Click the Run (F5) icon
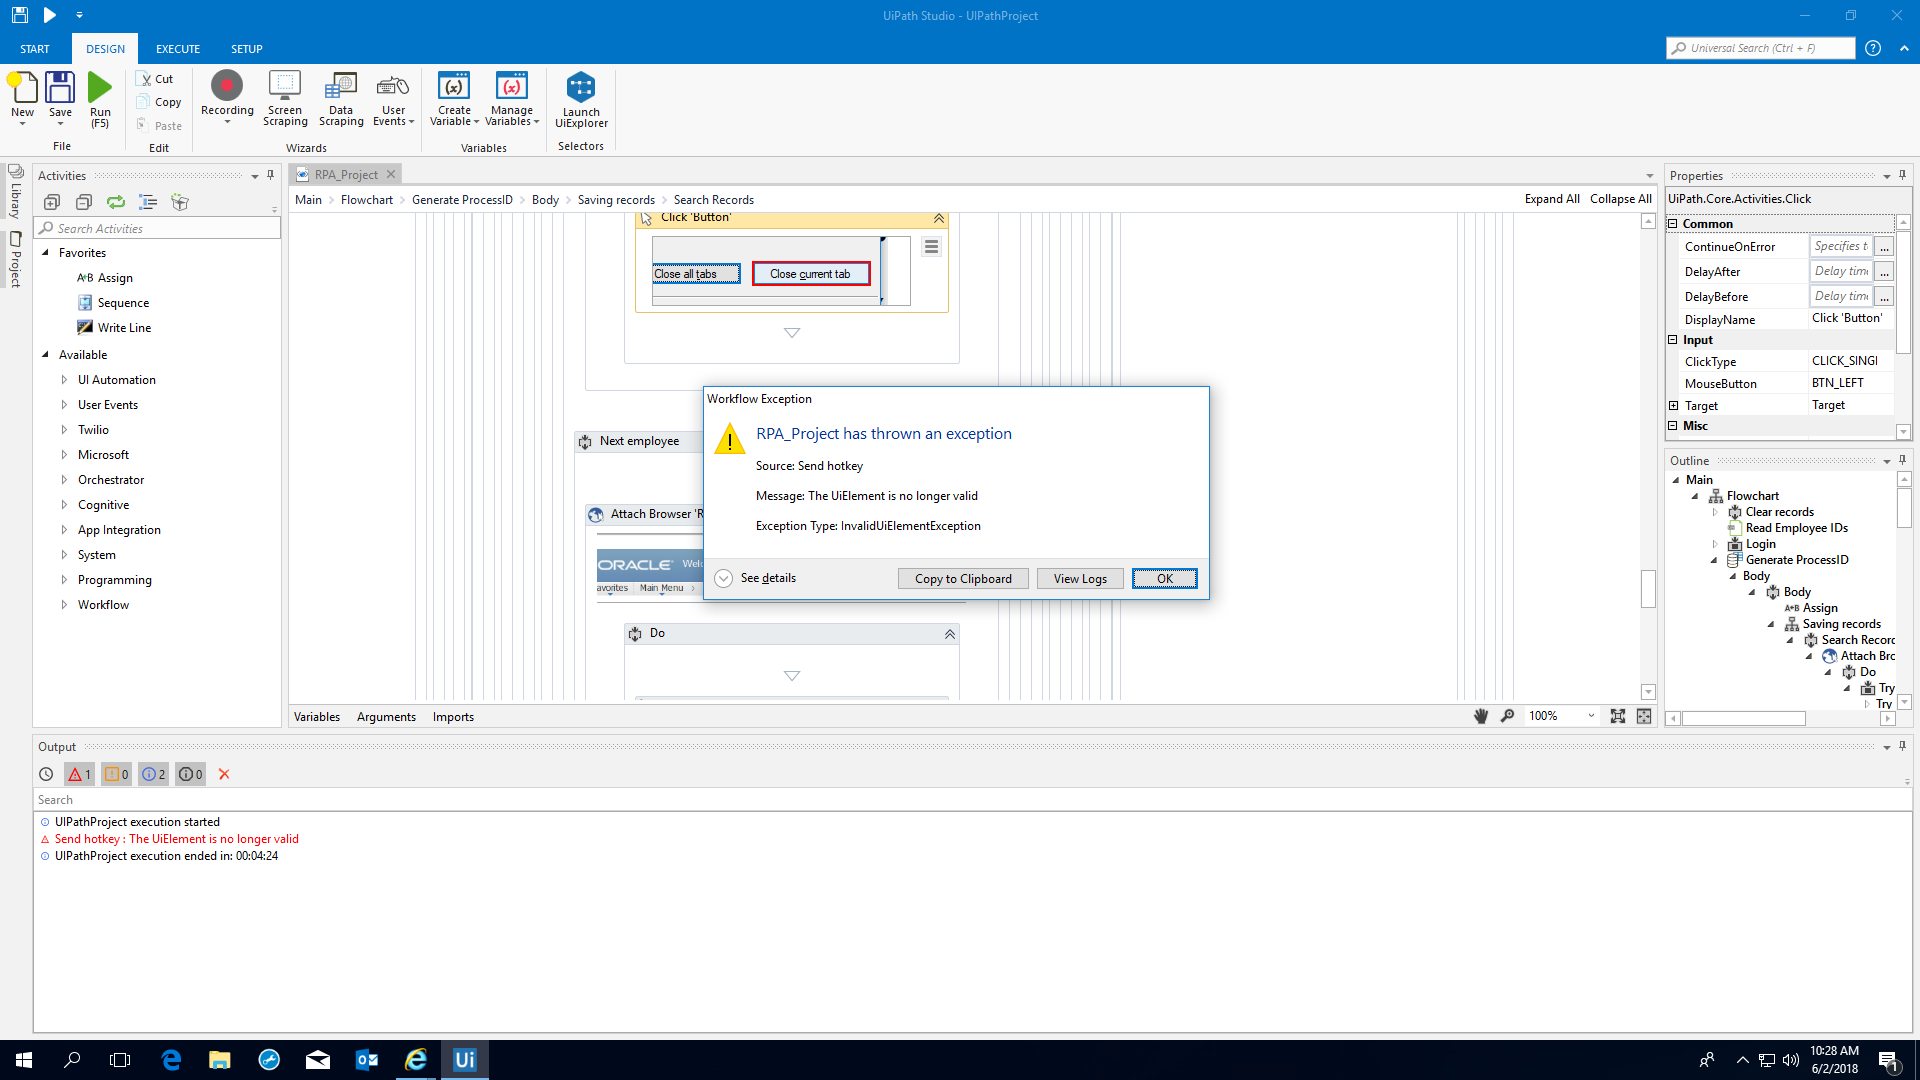Viewport: 1920px width, 1080px height. pos(100,90)
